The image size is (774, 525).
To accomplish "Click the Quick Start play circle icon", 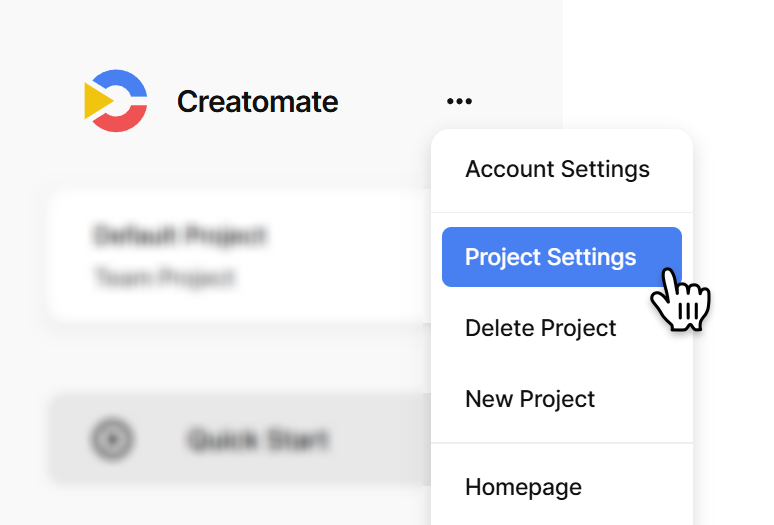I will click(x=112, y=439).
